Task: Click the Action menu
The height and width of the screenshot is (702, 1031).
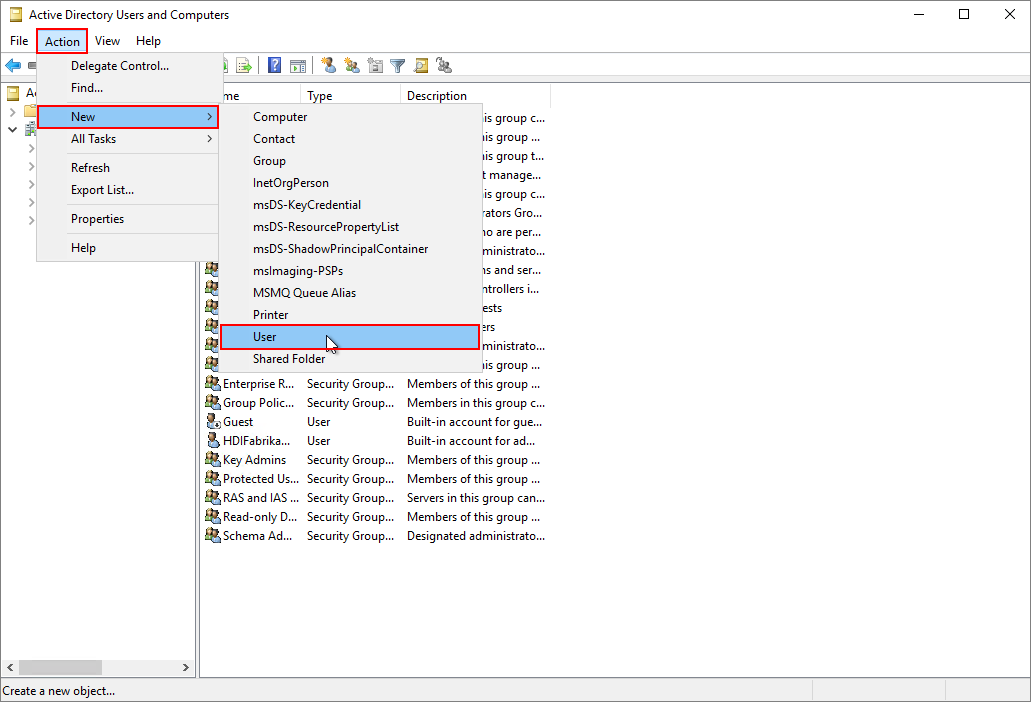Action: (62, 41)
